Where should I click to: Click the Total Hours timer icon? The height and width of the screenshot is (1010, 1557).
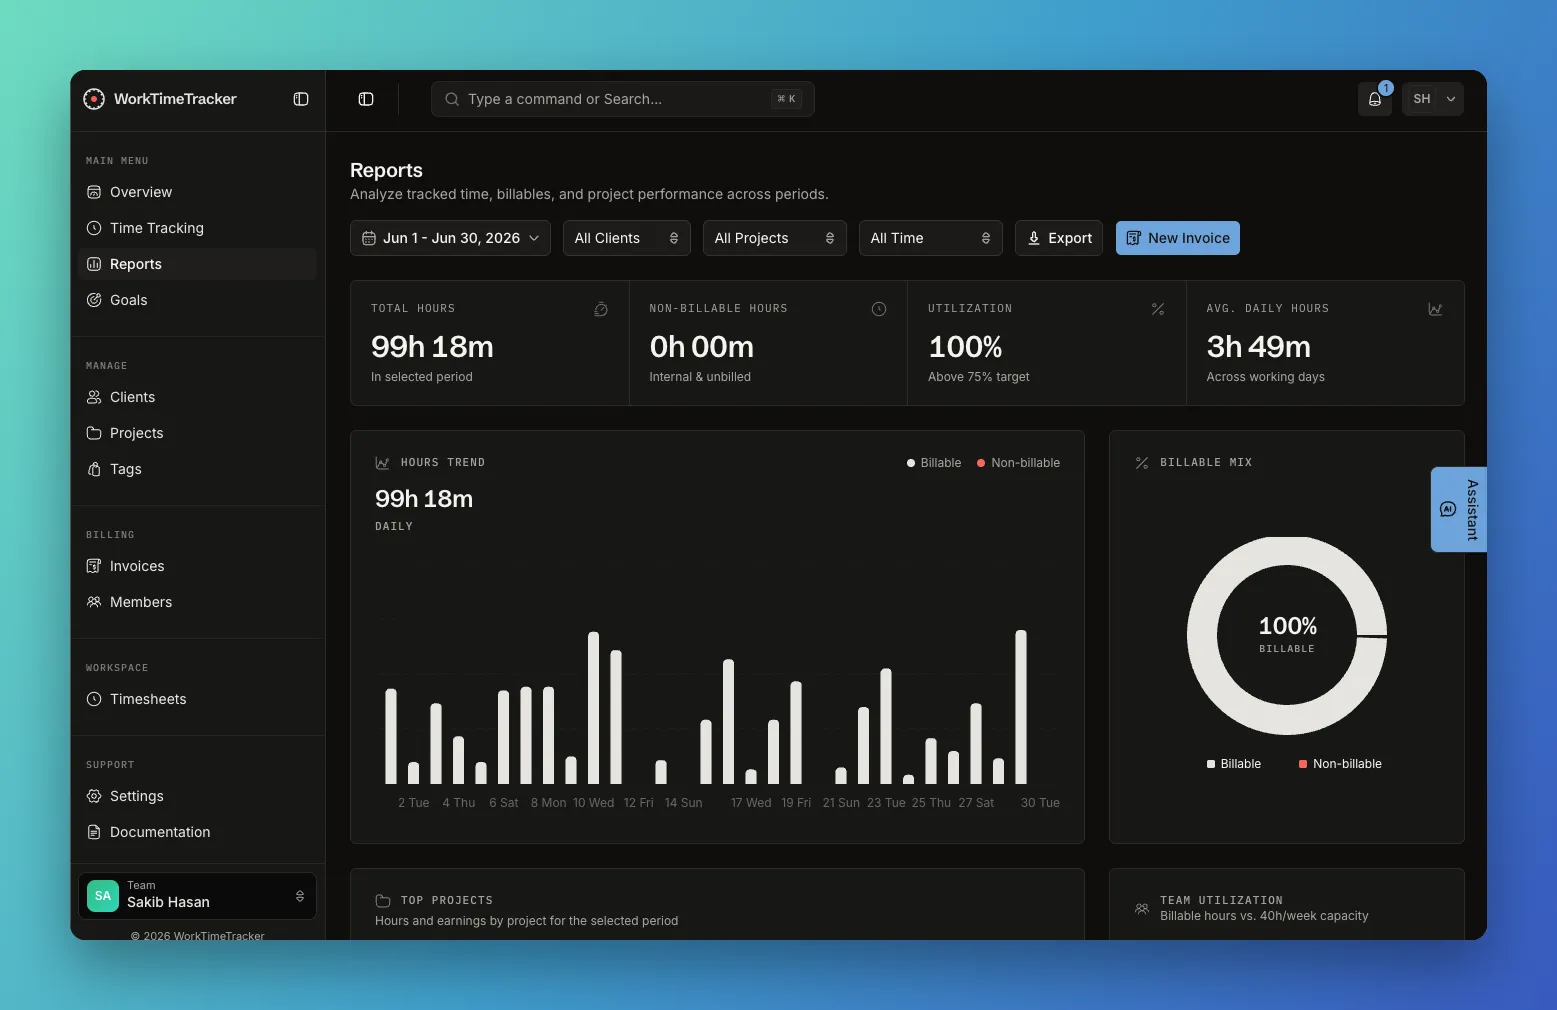coord(601,309)
